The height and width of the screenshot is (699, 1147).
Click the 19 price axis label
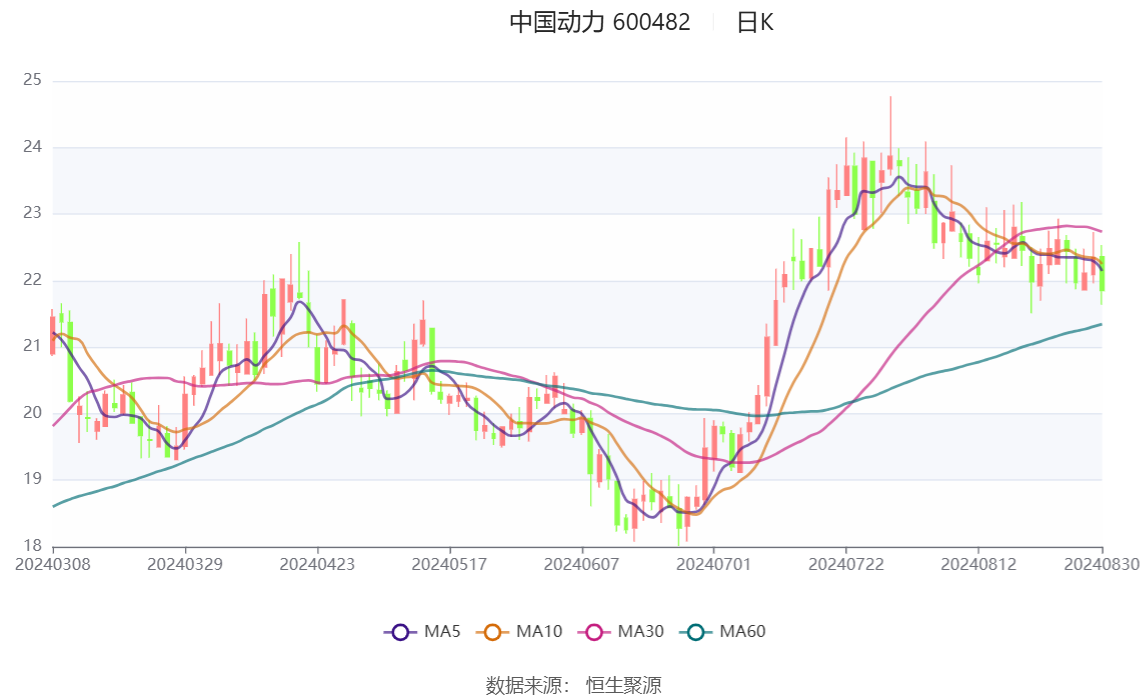[x=32, y=479]
